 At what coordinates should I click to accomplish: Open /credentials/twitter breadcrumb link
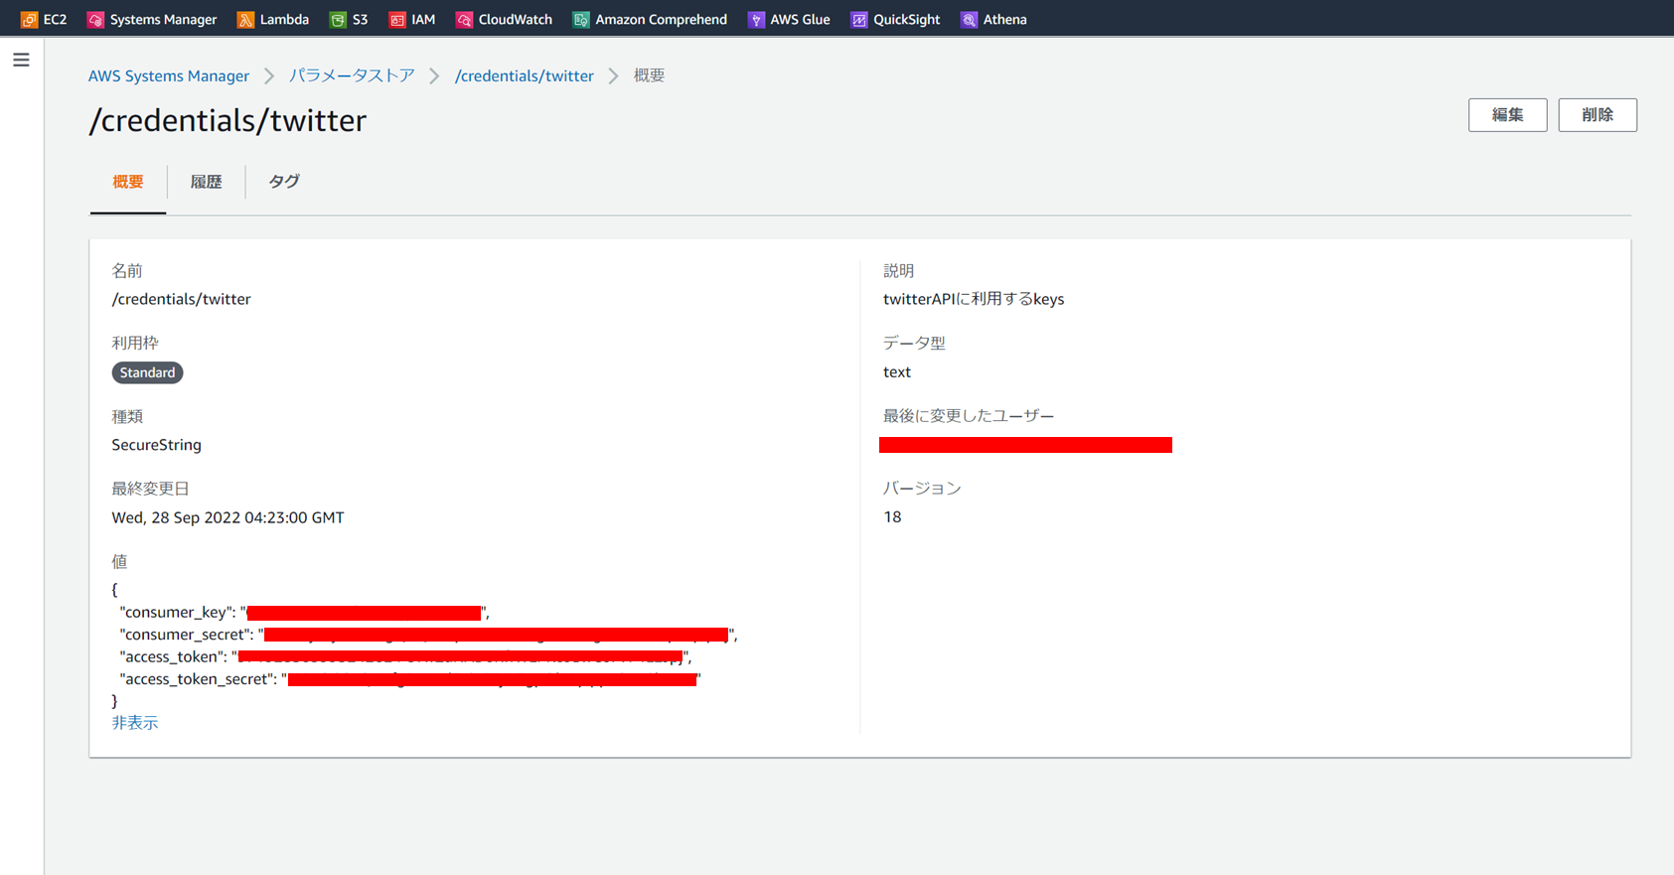tap(524, 76)
